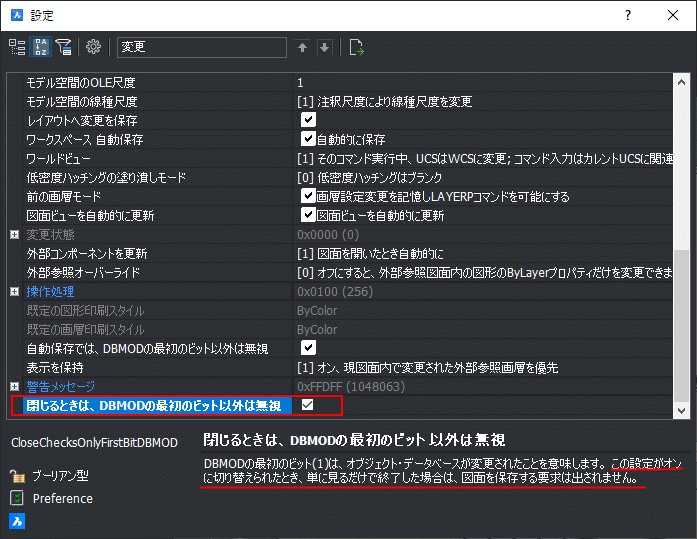697x539 pixels.
Task: Click the BricsCAD logo in title bar
Action: tap(17, 15)
